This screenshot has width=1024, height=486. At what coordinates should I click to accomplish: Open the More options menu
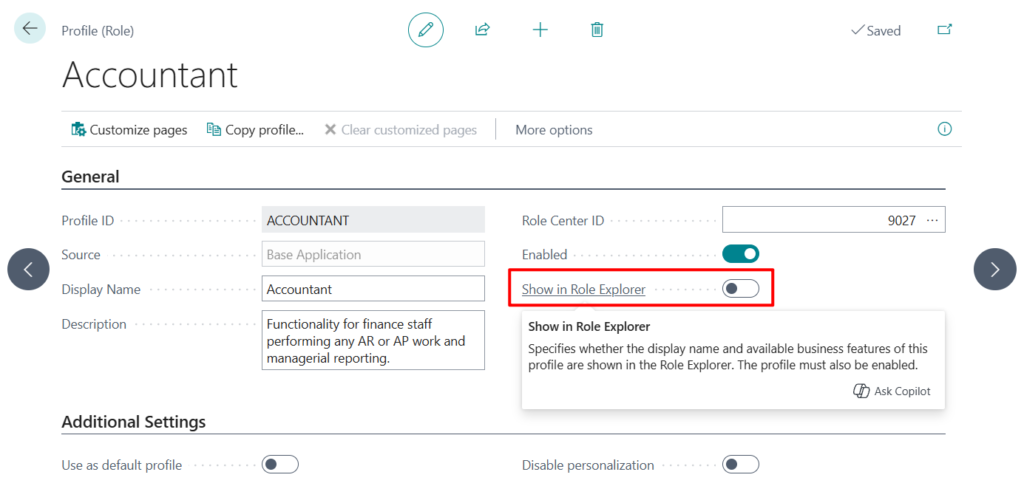pyautogui.click(x=554, y=130)
